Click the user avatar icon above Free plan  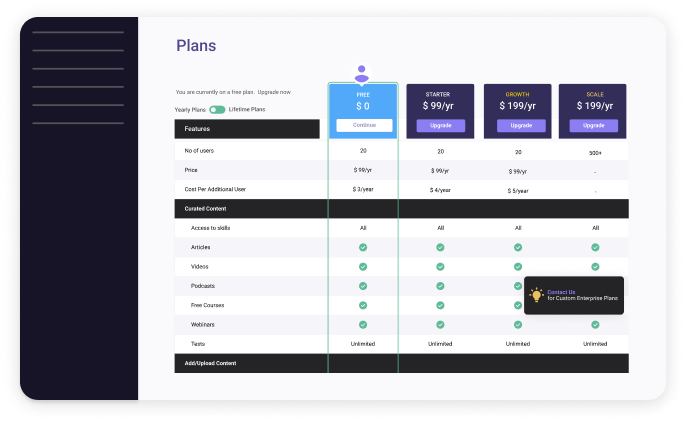click(x=361, y=74)
